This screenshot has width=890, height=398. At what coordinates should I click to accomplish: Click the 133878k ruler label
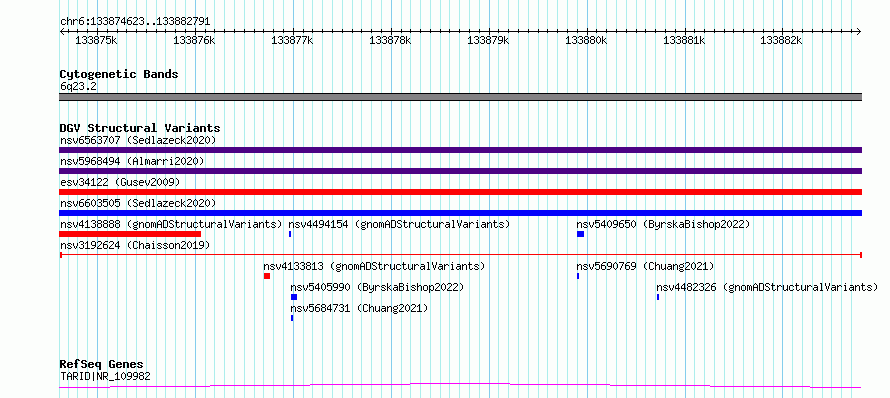pyautogui.click(x=390, y=40)
